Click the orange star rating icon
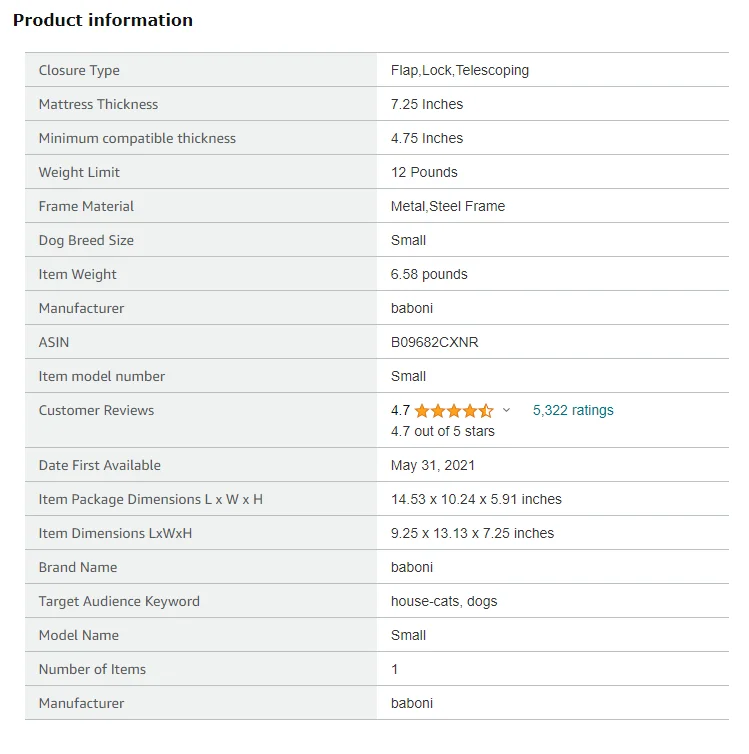 (x=454, y=411)
